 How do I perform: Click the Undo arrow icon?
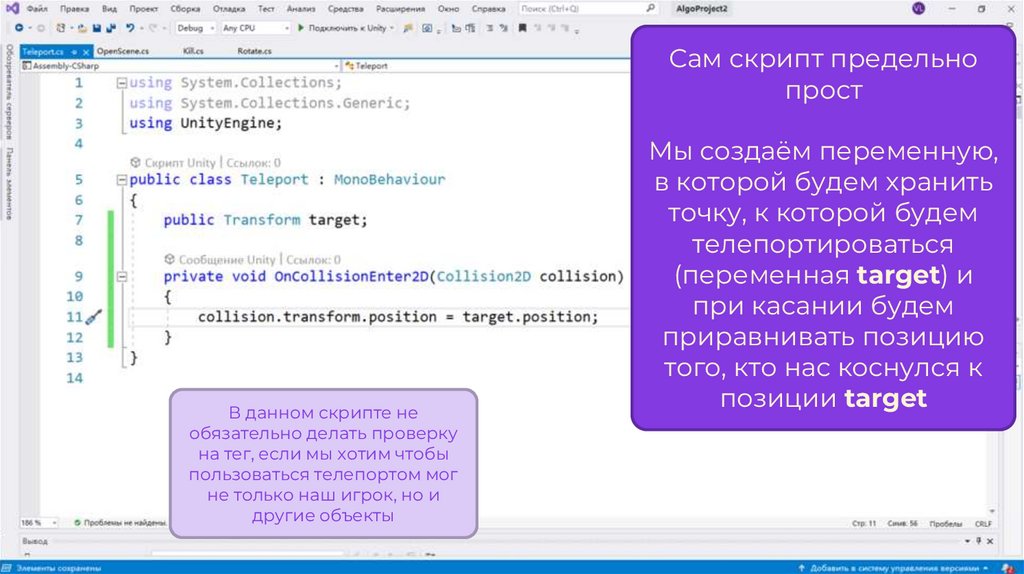tap(130, 28)
